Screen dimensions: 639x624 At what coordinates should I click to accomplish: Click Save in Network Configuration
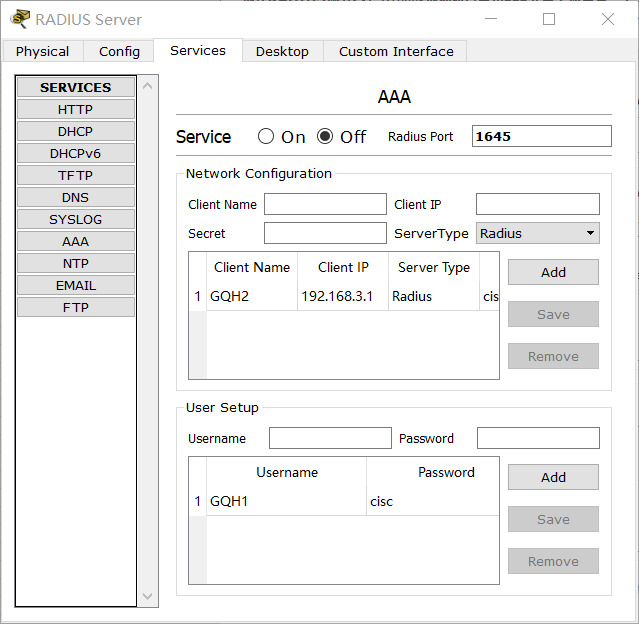[553, 314]
